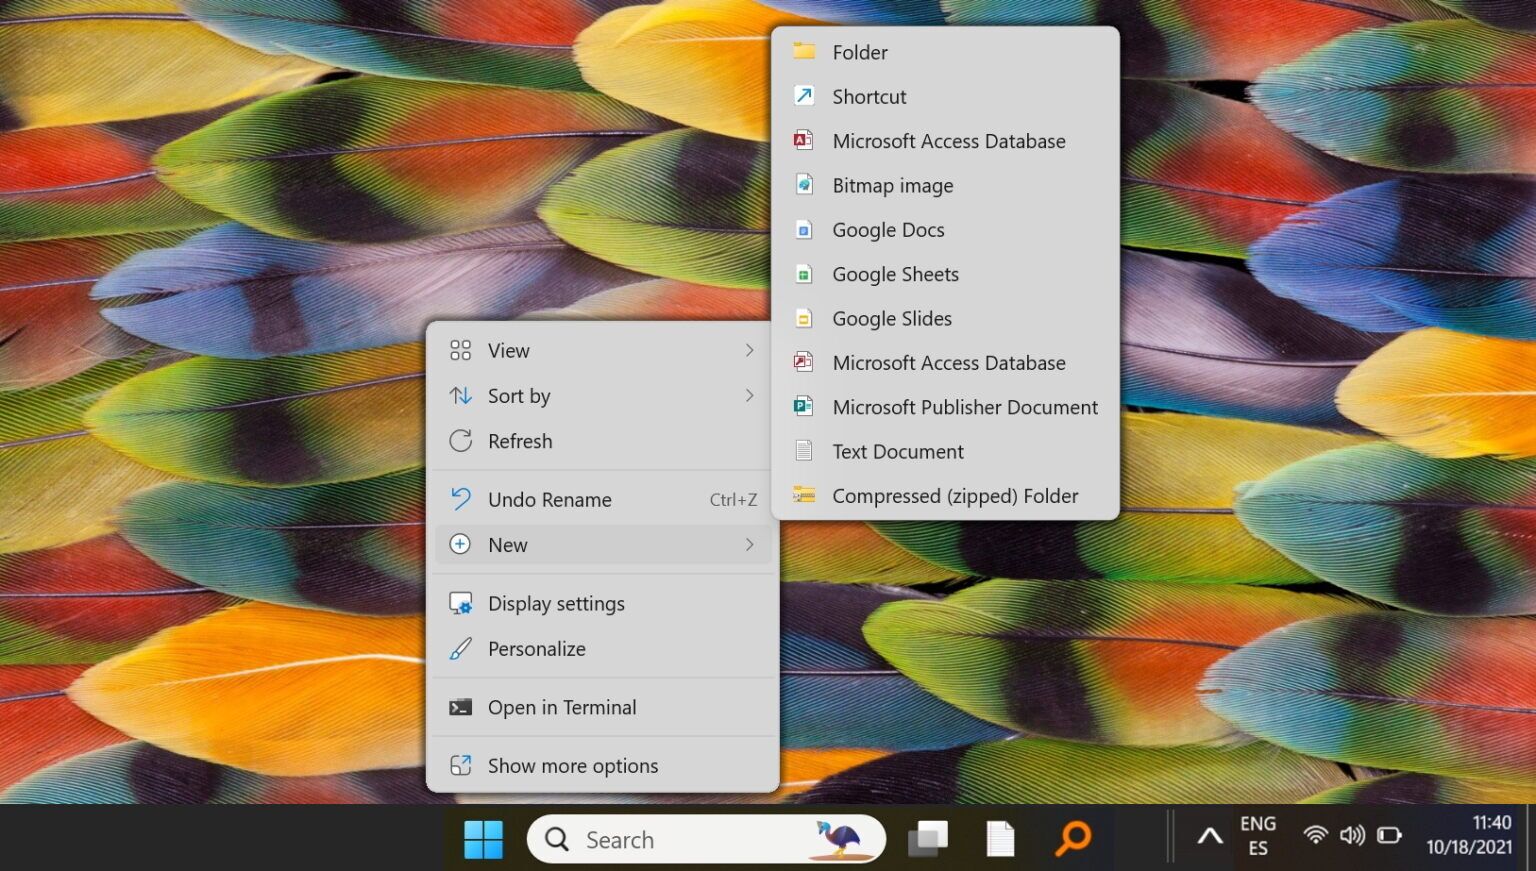This screenshot has width=1536, height=871.
Task: Open the Start menu from the taskbar
Action: pos(484,839)
